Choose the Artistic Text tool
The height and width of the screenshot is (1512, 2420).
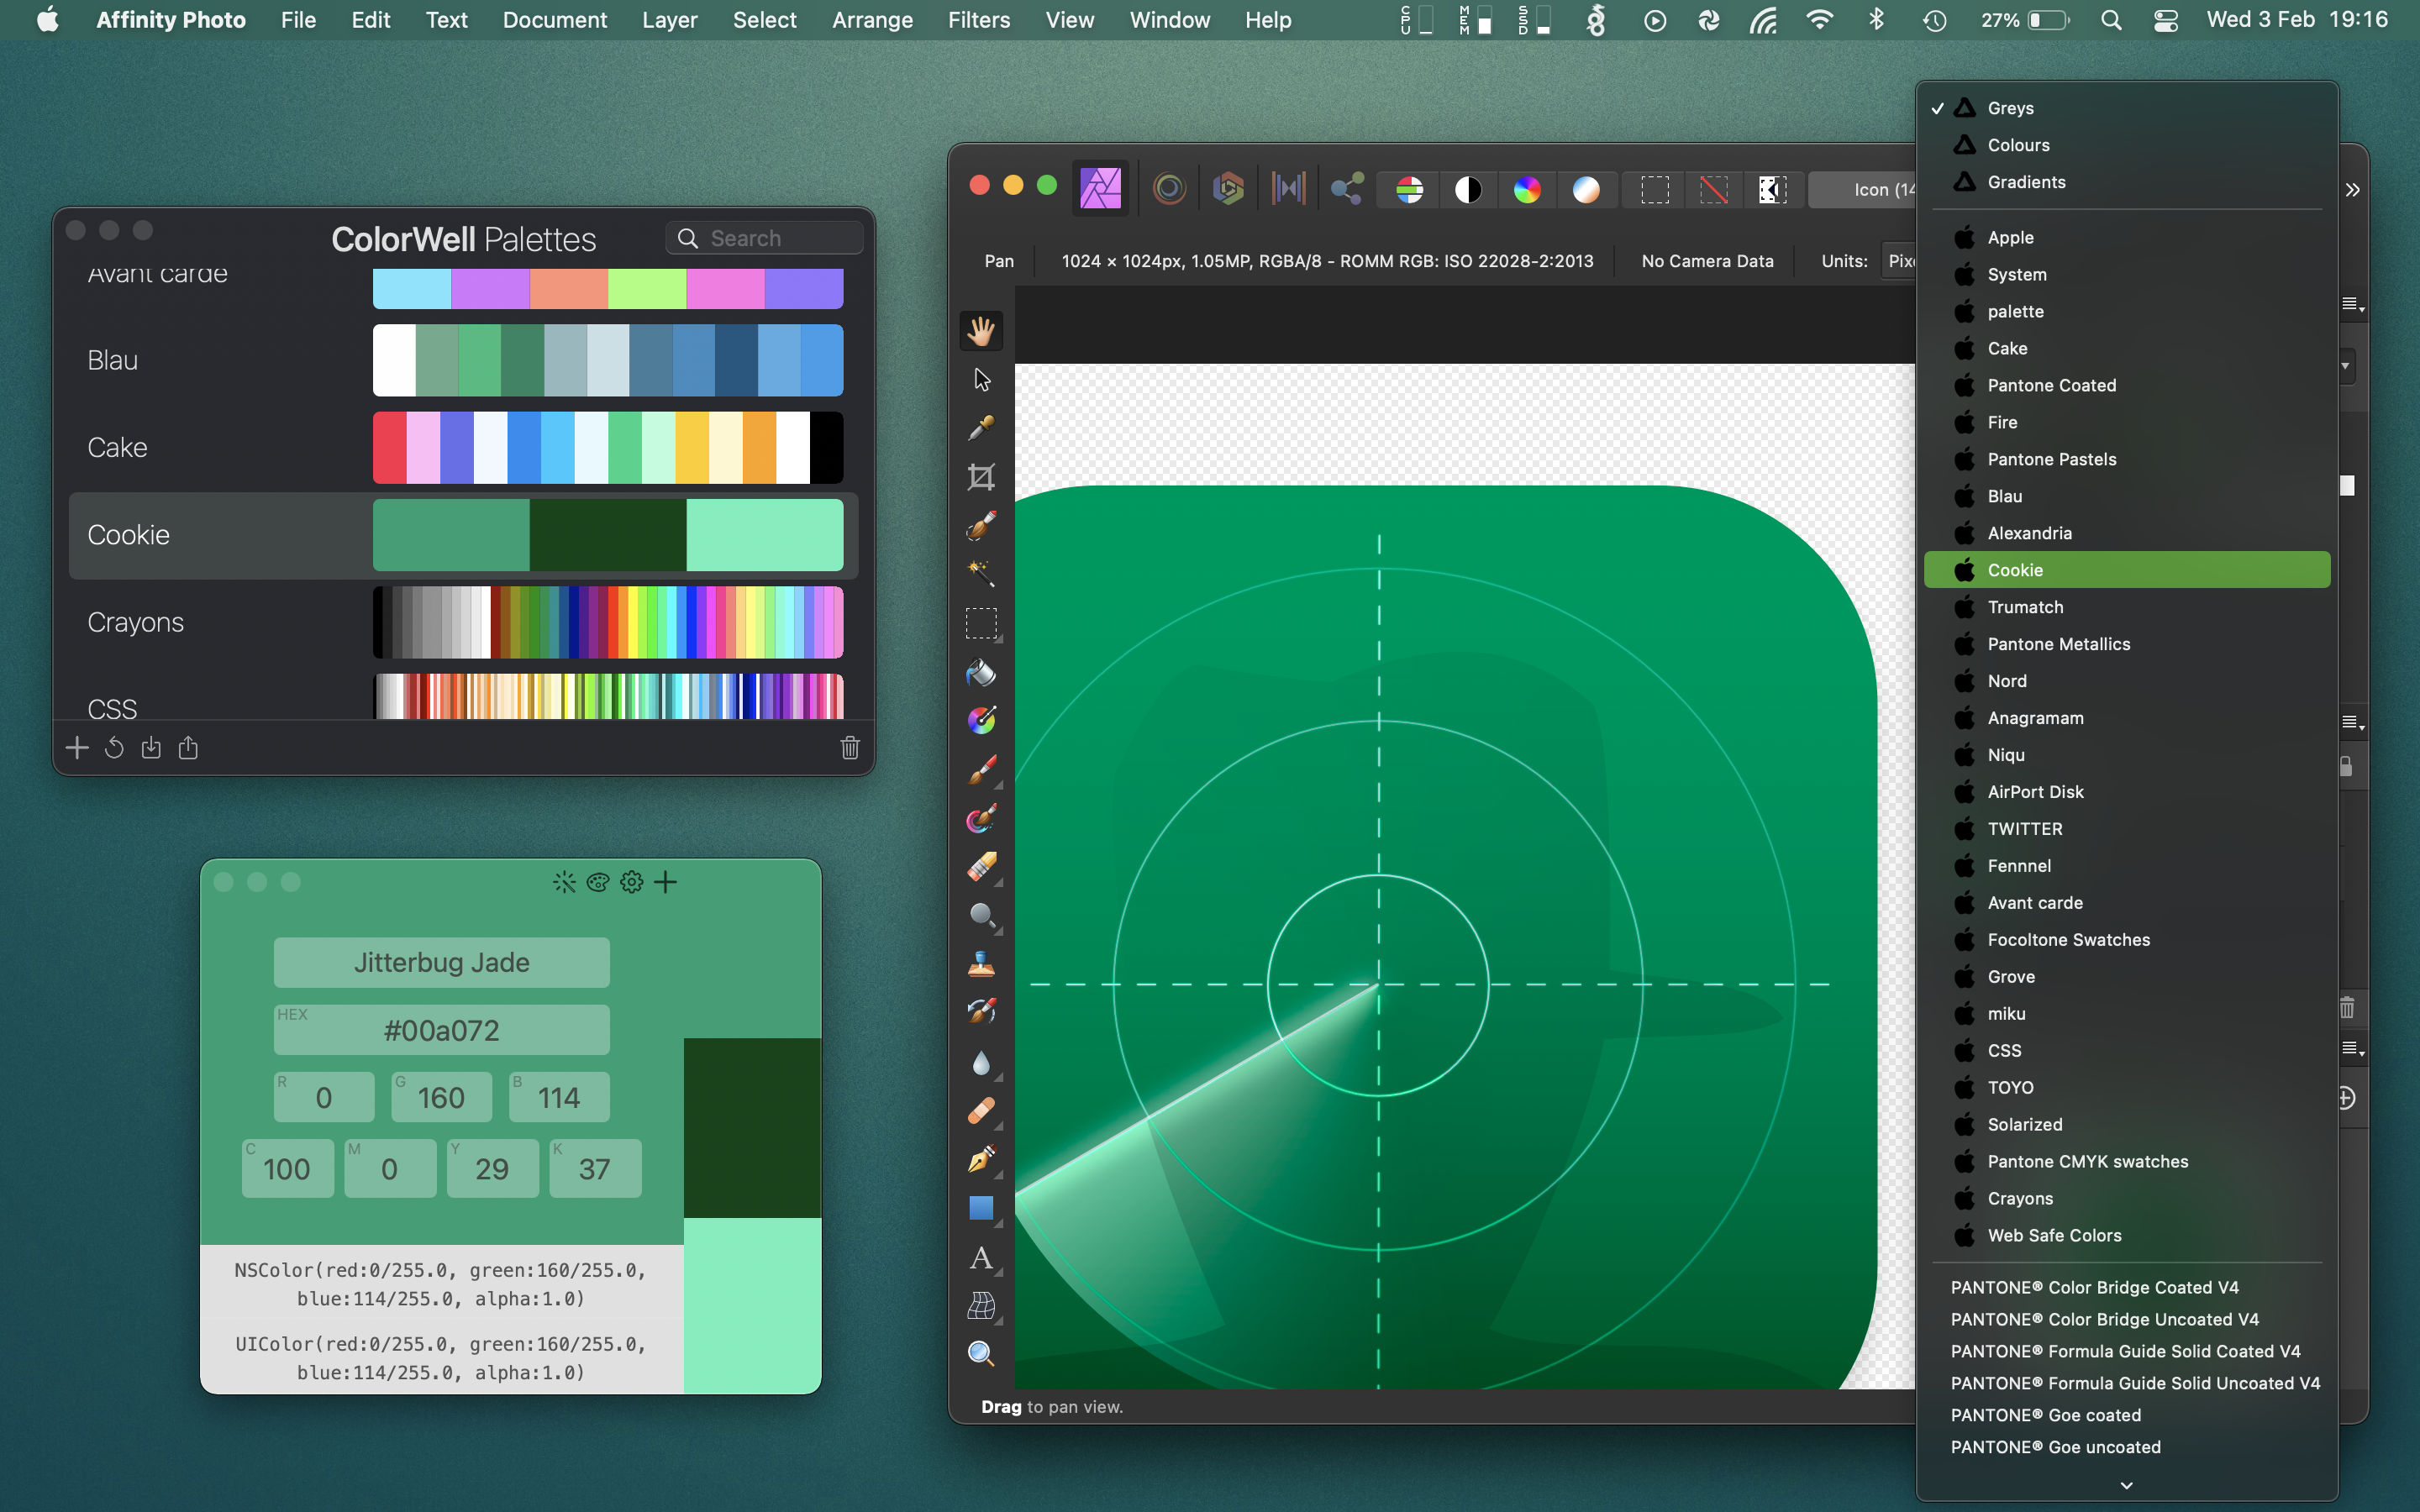[981, 1258]
